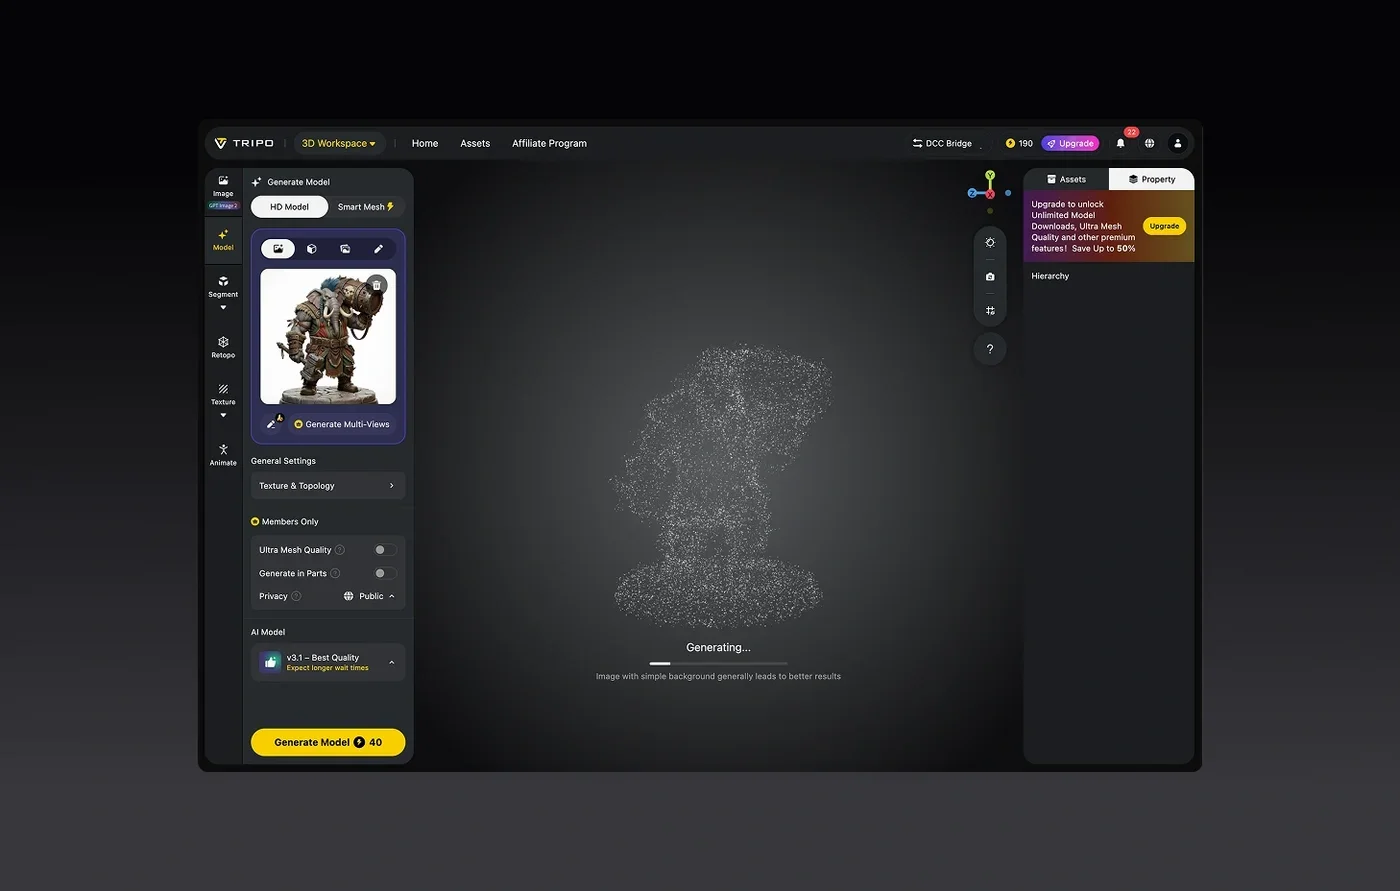Expand the Segment tool arrow
The height and width of the screenshot is (891, 1400).
tap(223, 308)
